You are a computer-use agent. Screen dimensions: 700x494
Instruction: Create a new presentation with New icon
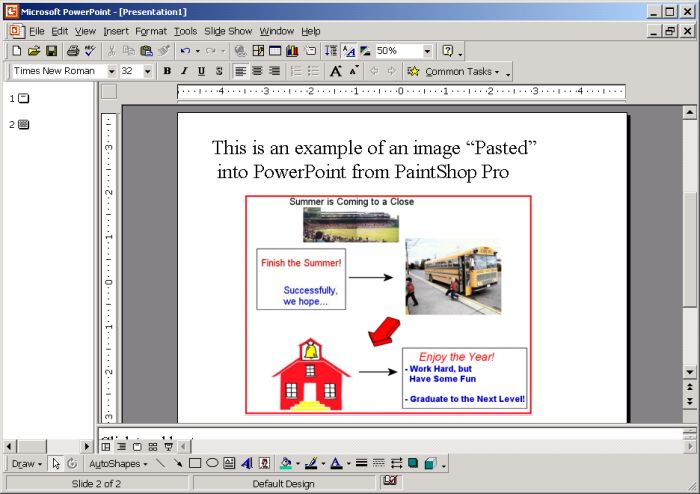[17, 51]
